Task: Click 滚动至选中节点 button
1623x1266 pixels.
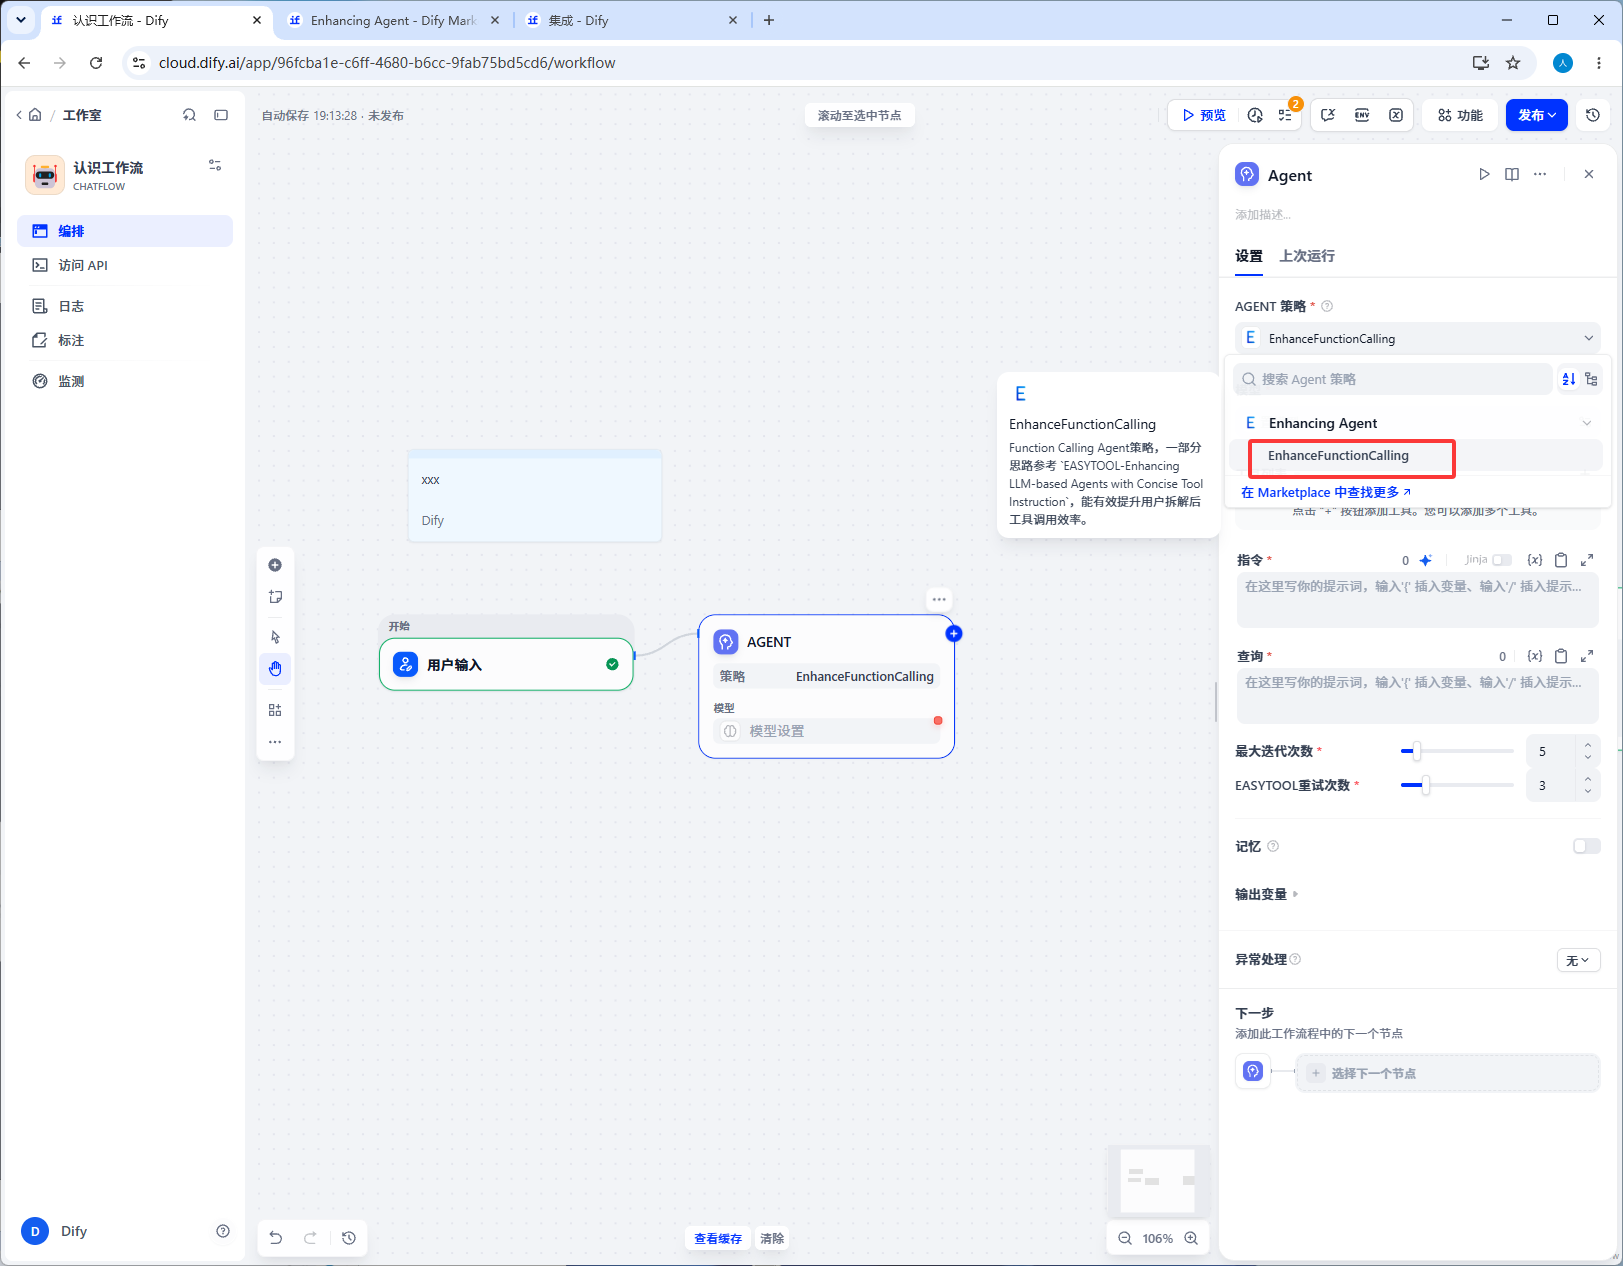Action: tap(860, 115)
